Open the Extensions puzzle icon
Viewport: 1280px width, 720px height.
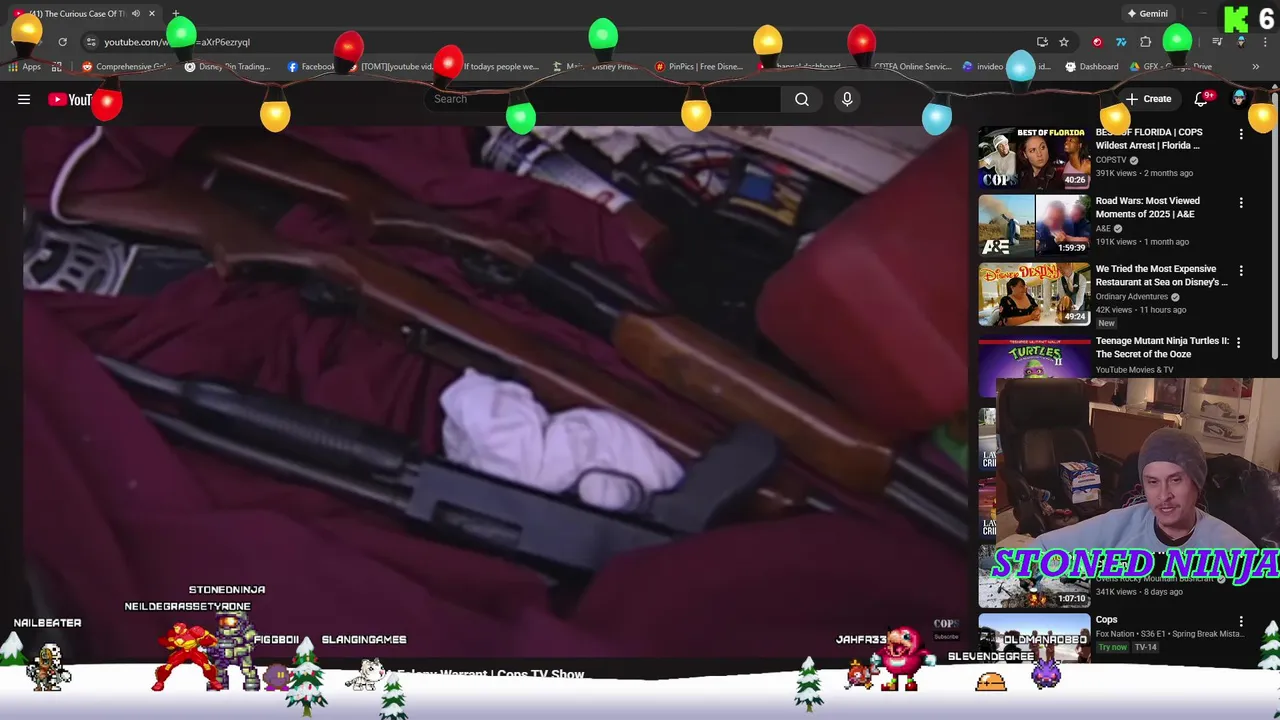pos(1146,42)
